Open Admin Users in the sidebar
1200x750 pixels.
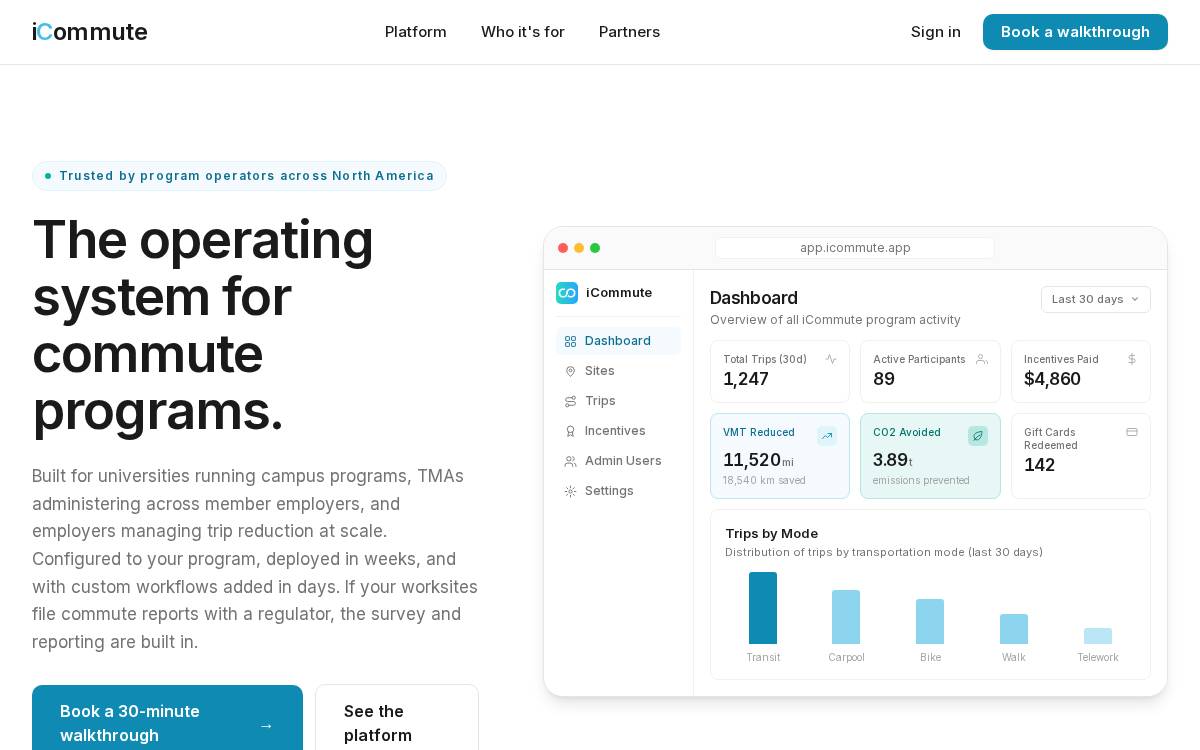(618, 461)
